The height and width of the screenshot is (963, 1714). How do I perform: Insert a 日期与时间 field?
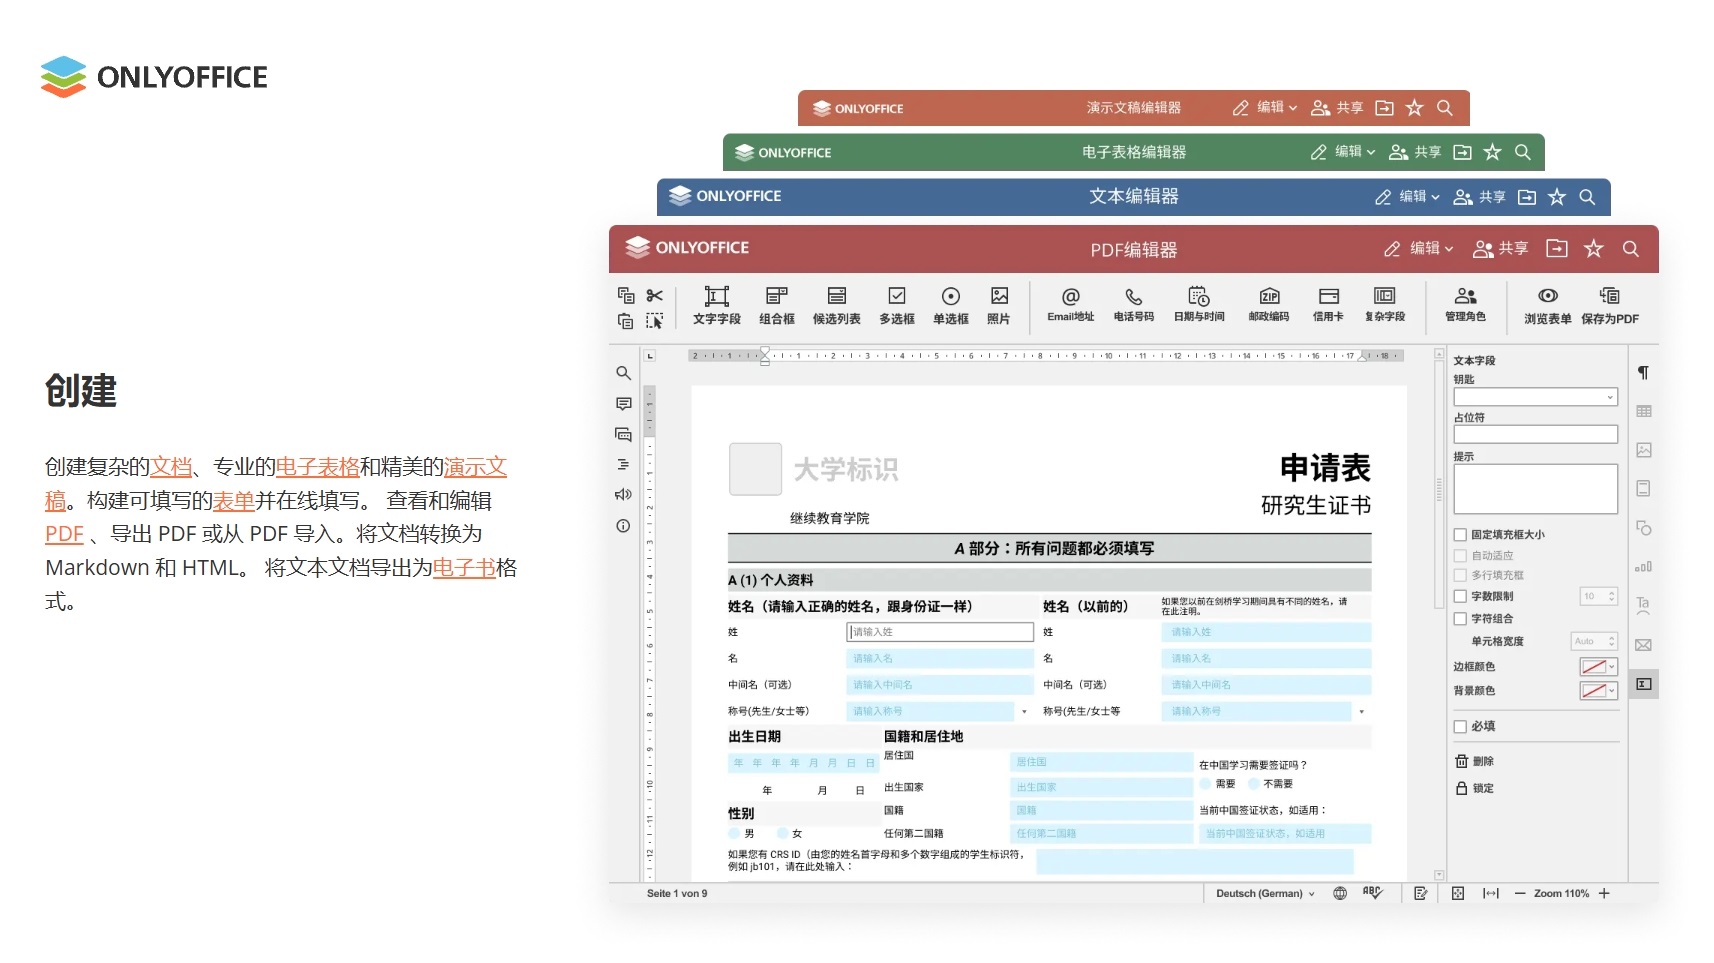pyautogui.click(x=1198, y=304)
